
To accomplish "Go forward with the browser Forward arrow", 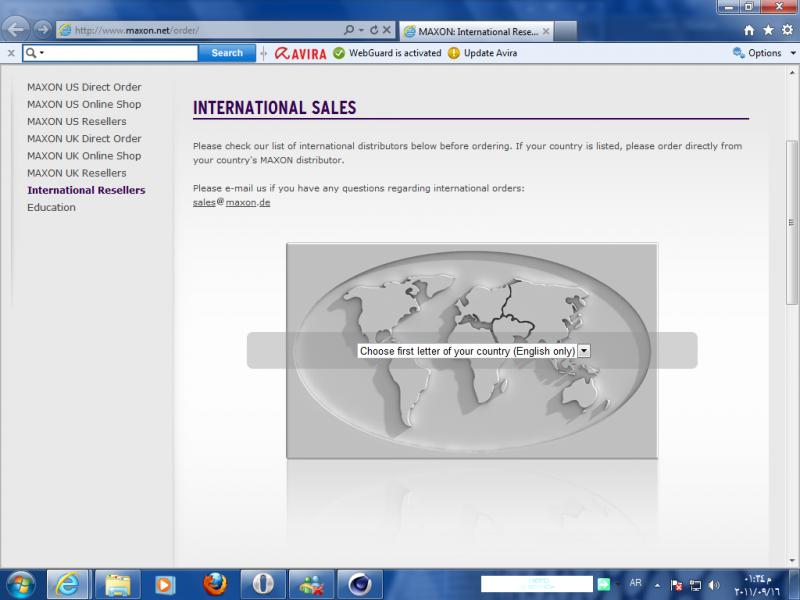I will 43,30.
